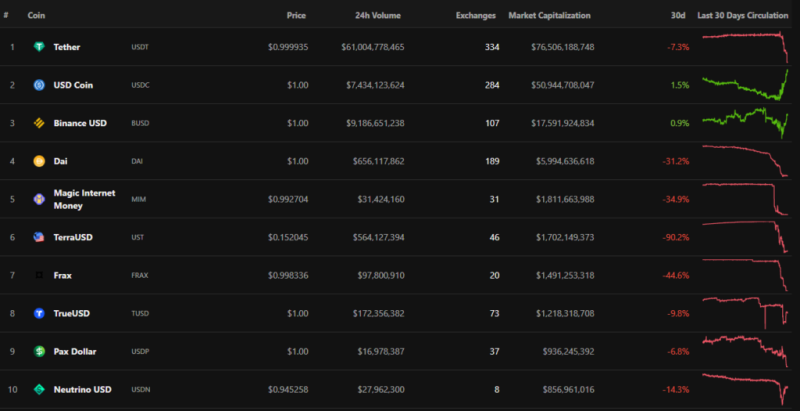Viewport: 800px width, 411px height.
Task: View USD Coin 30-day circulation chart
Action: (x=745, y=85)
